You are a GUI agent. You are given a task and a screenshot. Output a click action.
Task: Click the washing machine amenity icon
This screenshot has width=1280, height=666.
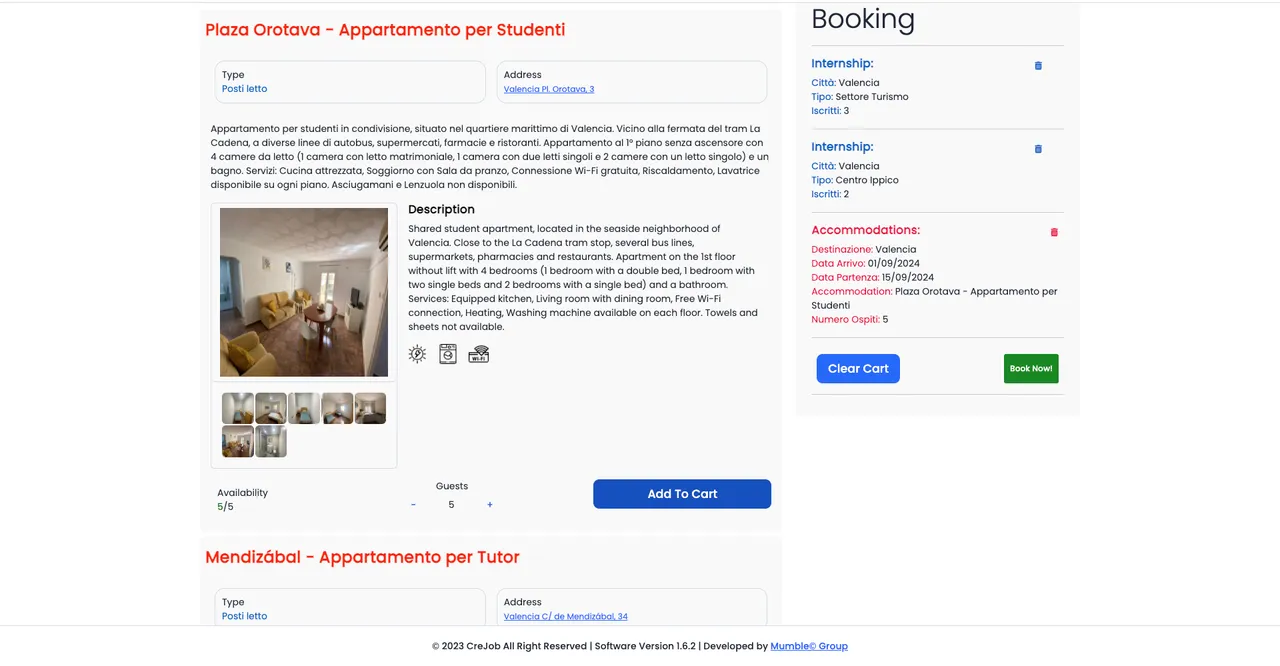pyautogui.click(x=447, y=353)
